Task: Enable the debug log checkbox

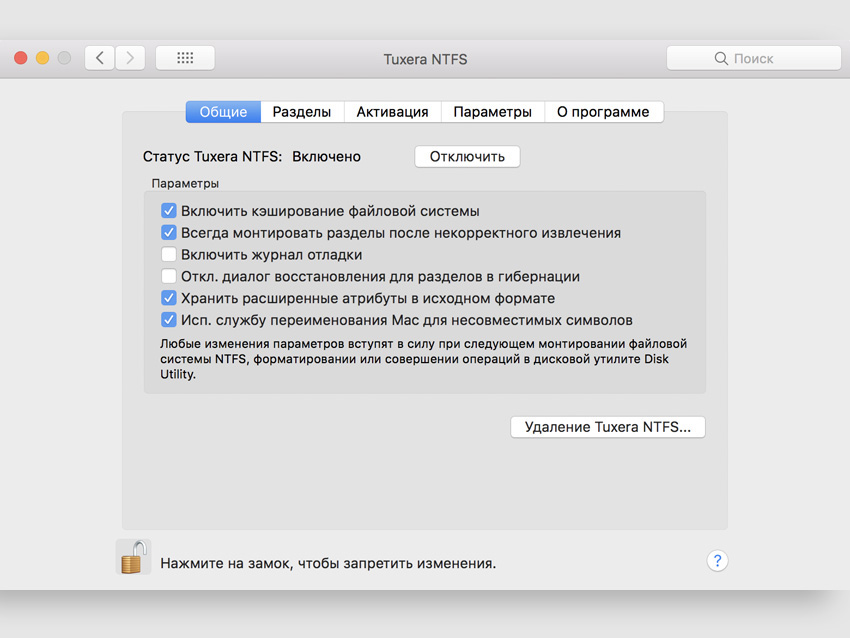Action: pos(169,255)
